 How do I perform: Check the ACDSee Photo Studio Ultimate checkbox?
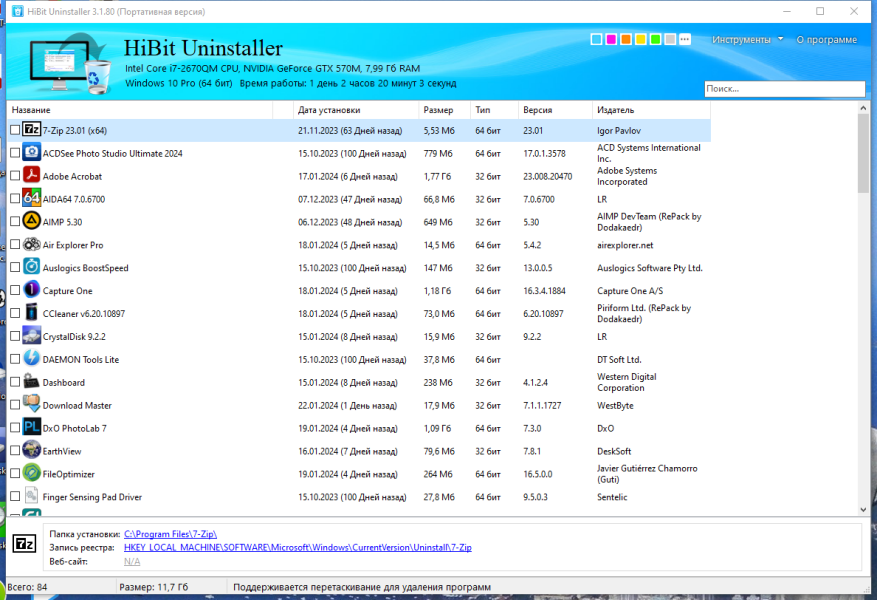coord(15,153)
